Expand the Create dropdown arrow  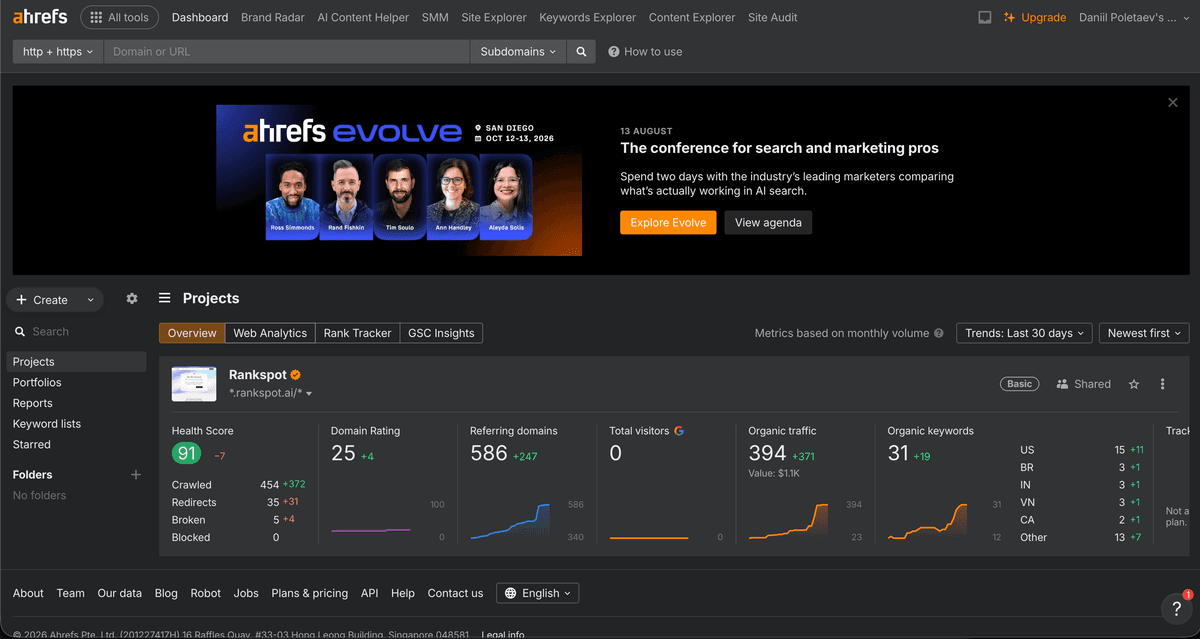click(91, 299)
